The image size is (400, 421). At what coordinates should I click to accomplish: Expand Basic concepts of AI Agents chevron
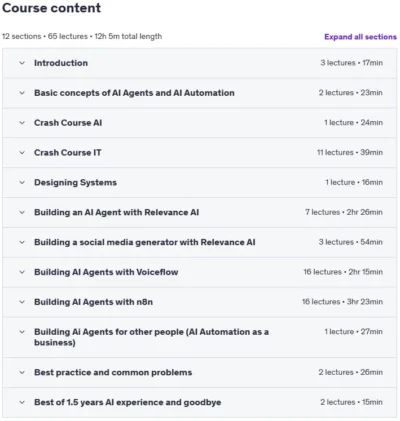coord(22,93)
